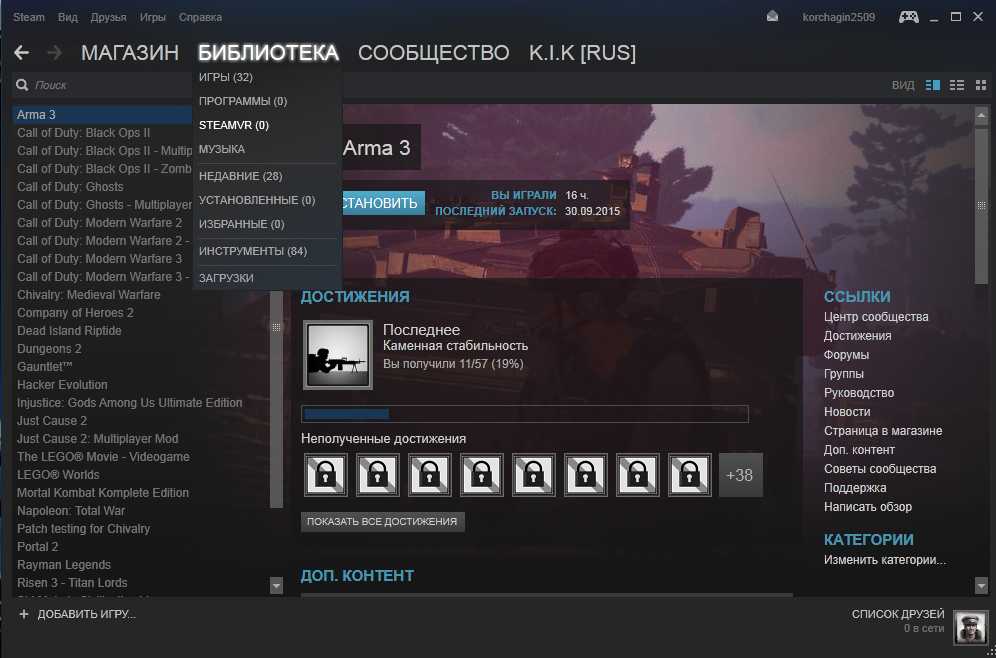
Task: Click the first locked achievement icon
Action: (326, 474)
